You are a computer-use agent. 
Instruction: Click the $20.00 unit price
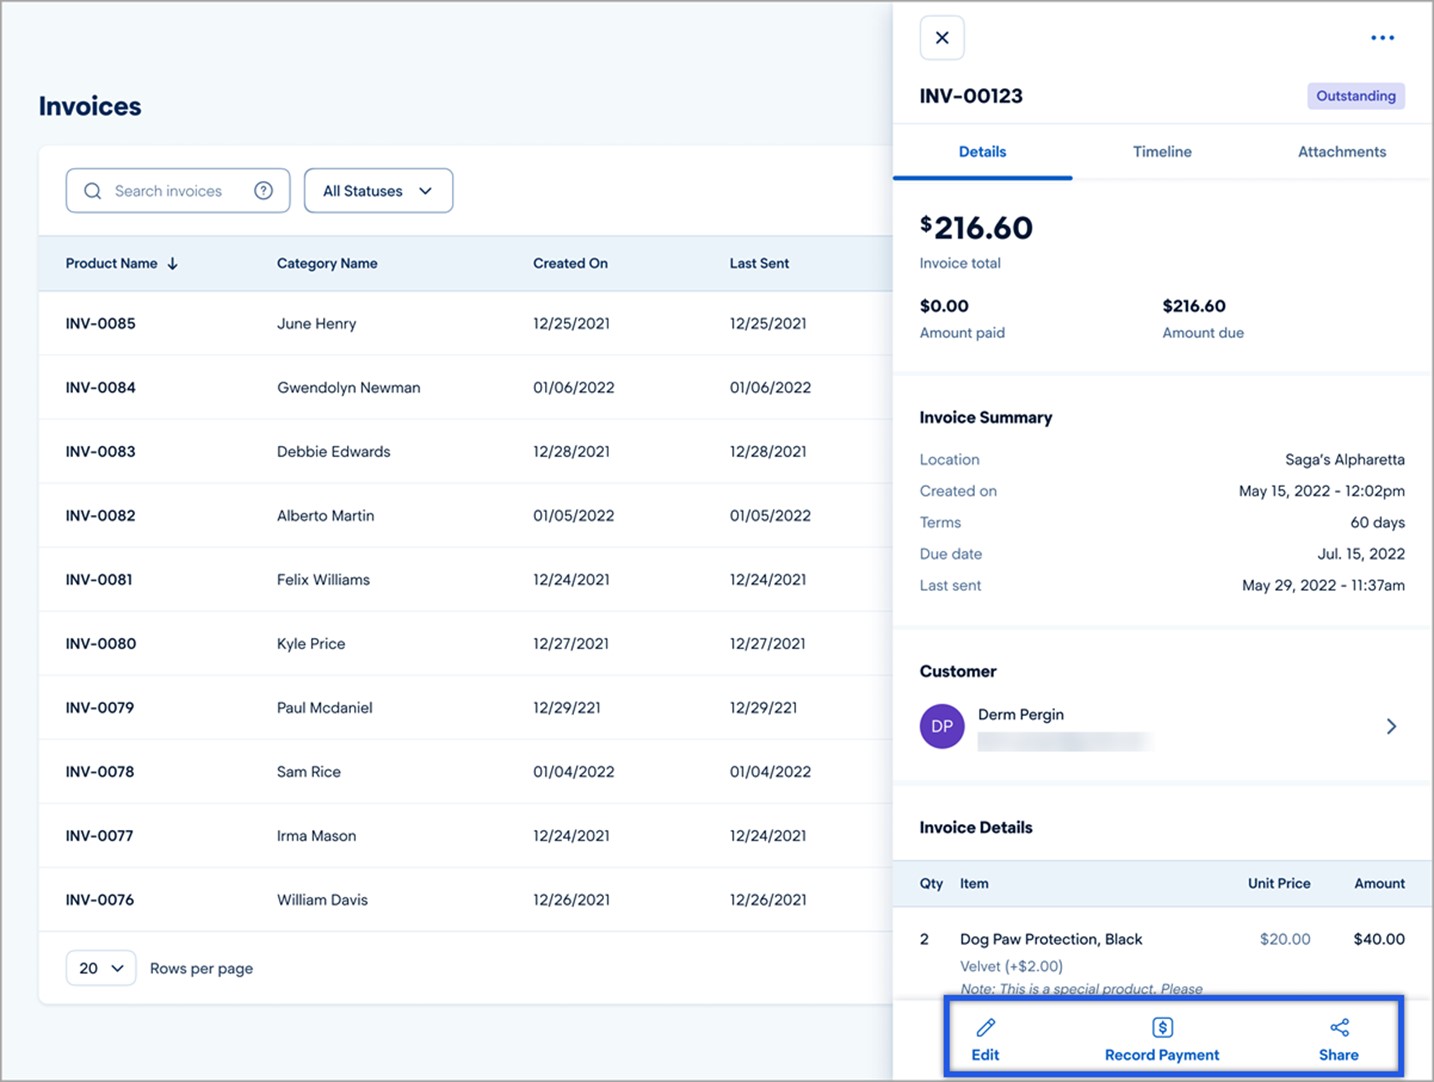tap(1285, 939)
